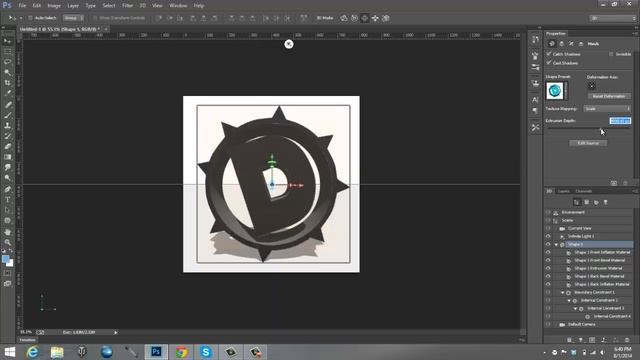Screen dimensions: 640x360
Task: Select the Lasso tool
Action: [x=7, y=62]
